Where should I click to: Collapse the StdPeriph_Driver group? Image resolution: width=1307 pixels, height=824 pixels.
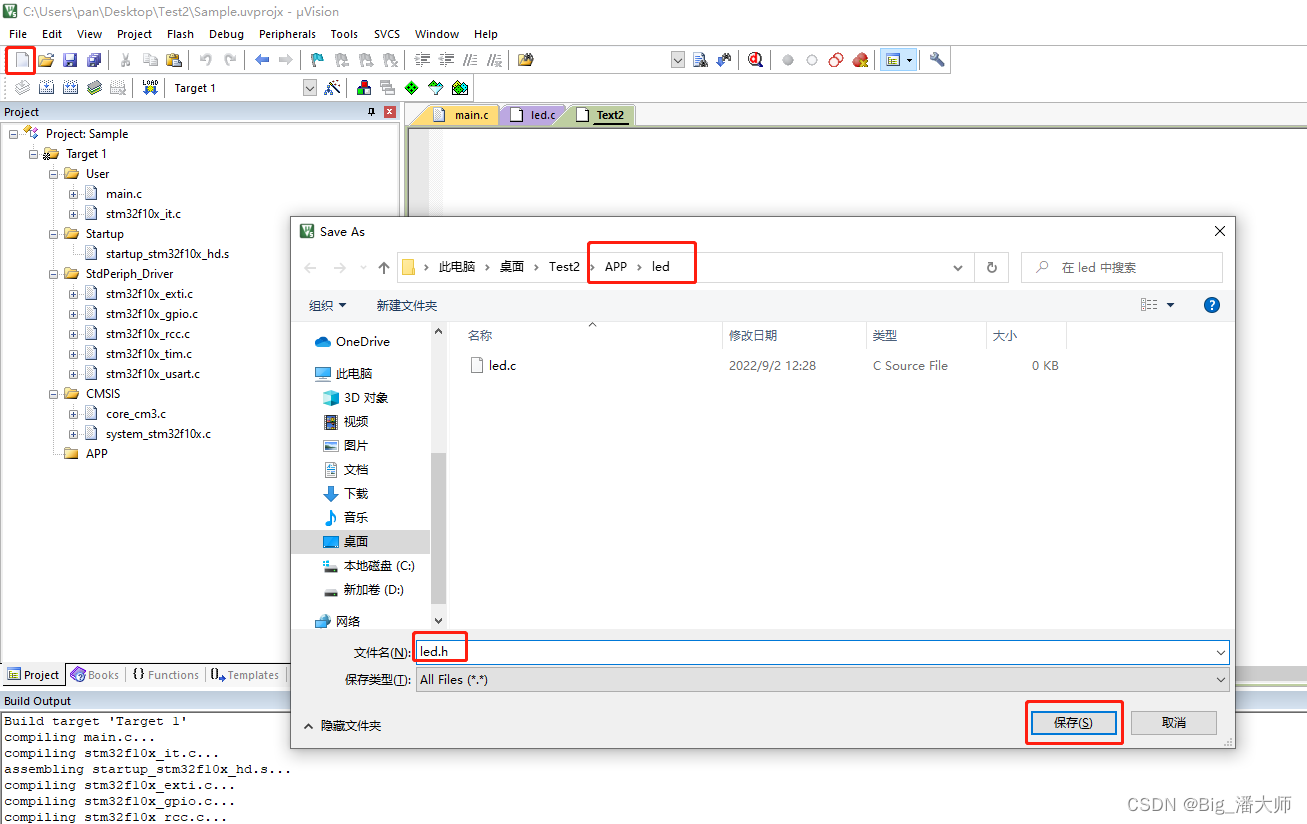(54, 274)
